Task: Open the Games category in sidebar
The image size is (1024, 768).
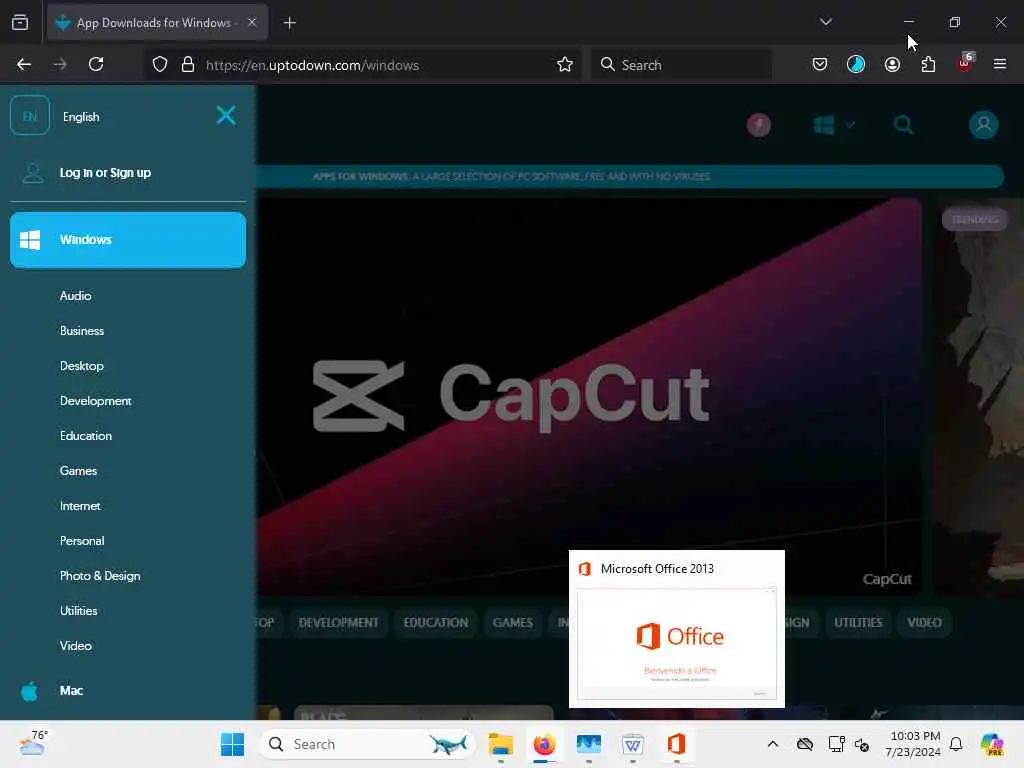Action: [78, 471]
